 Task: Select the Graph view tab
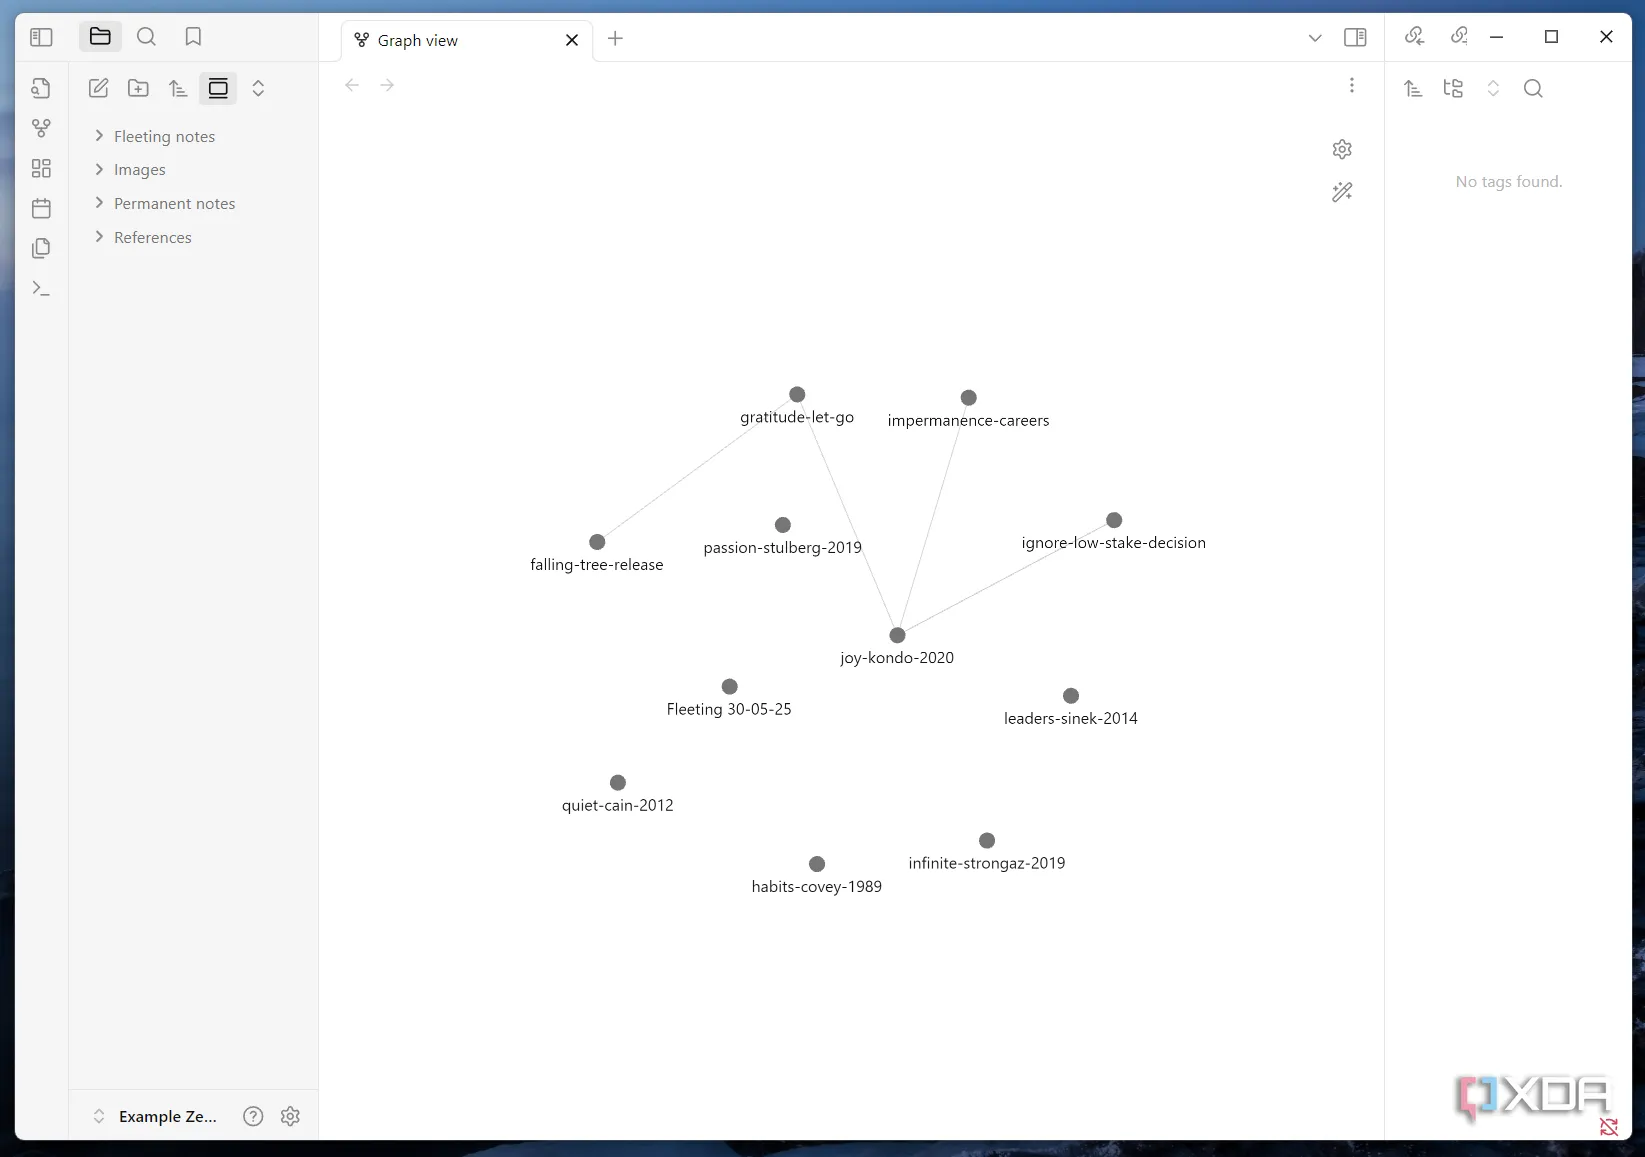[x=418, y=40]
